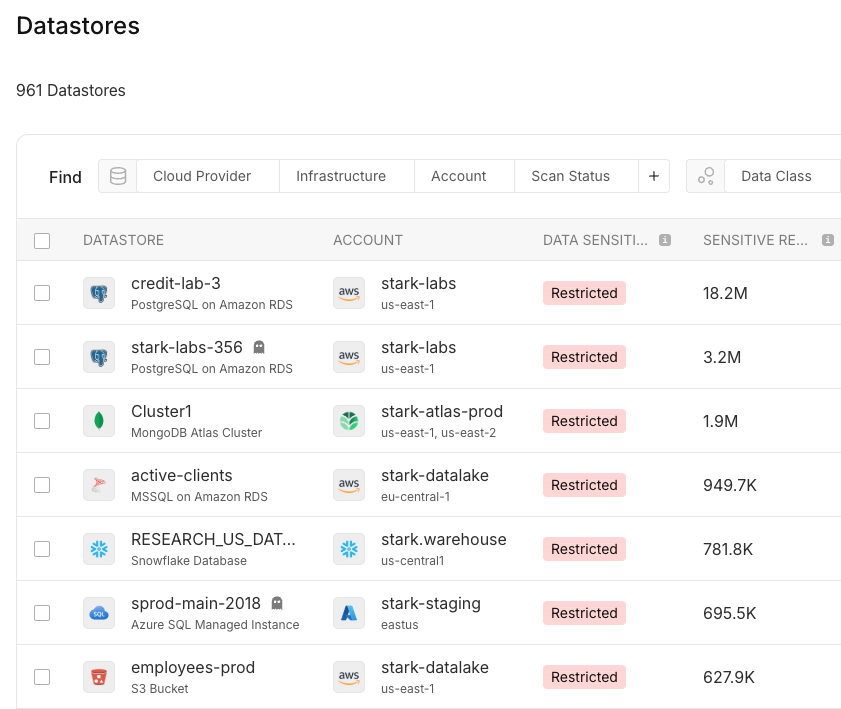
Task: Open the RESEARCH_US_DAT... datastore
Action: pyautogui.click(x=213, y=539)
